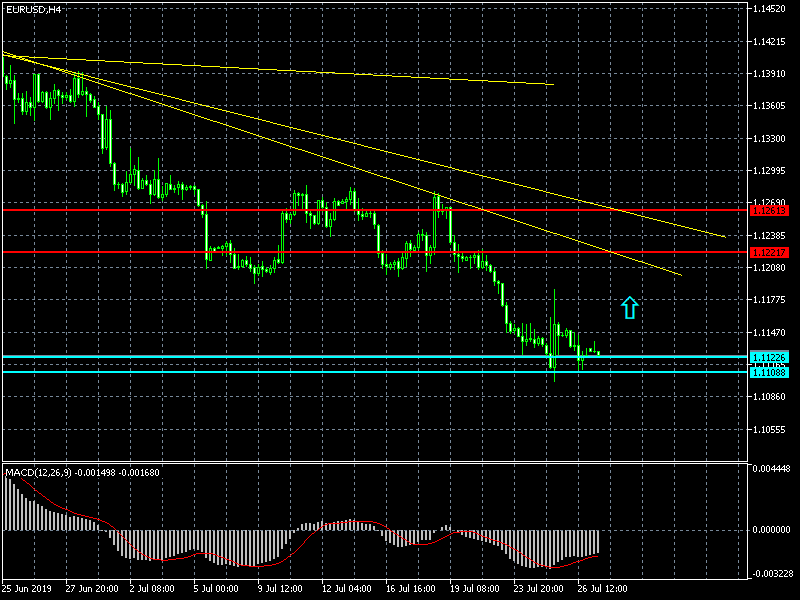Image resolution: width=800 pixels, height=600 pixels.
Task: Select the red 1.12613 price label
Action: tap(769, 210)
